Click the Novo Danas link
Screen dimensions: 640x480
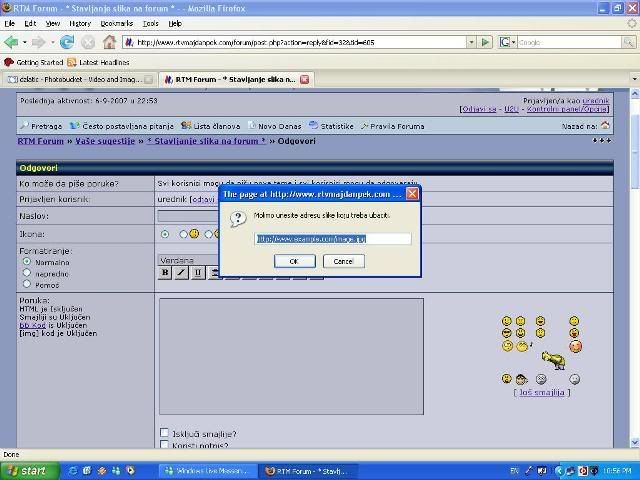pyautogui.click(x=274, y=126)
